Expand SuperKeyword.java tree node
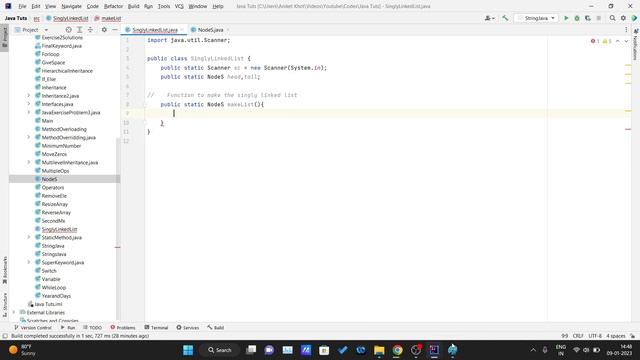This screenshot has width=640, height=360. (29, 262)
